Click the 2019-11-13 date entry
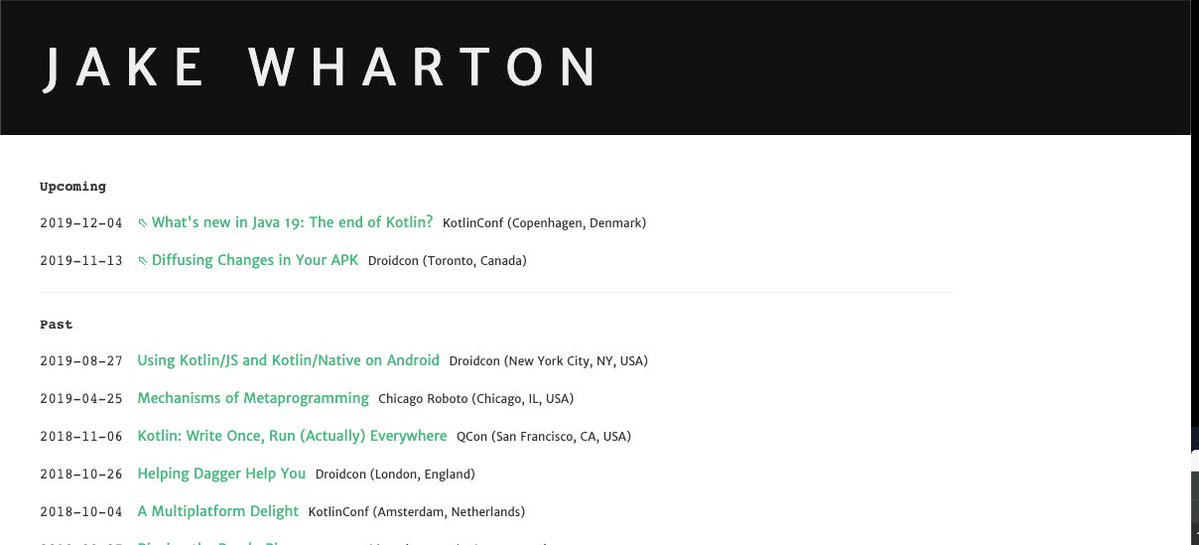 coord(81,261)
